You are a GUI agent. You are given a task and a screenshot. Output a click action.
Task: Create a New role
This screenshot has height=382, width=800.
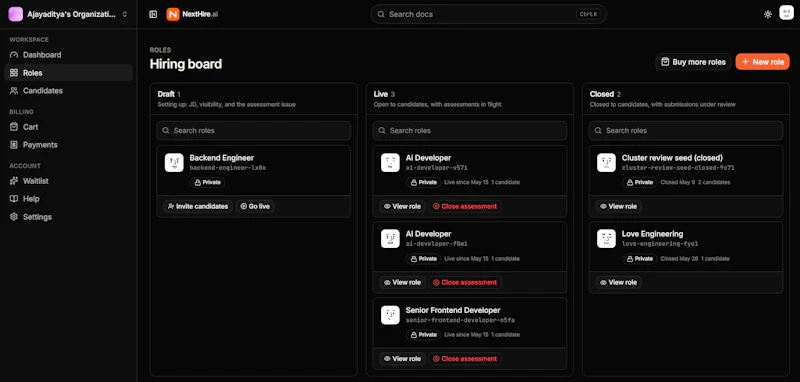click(762, 62)
